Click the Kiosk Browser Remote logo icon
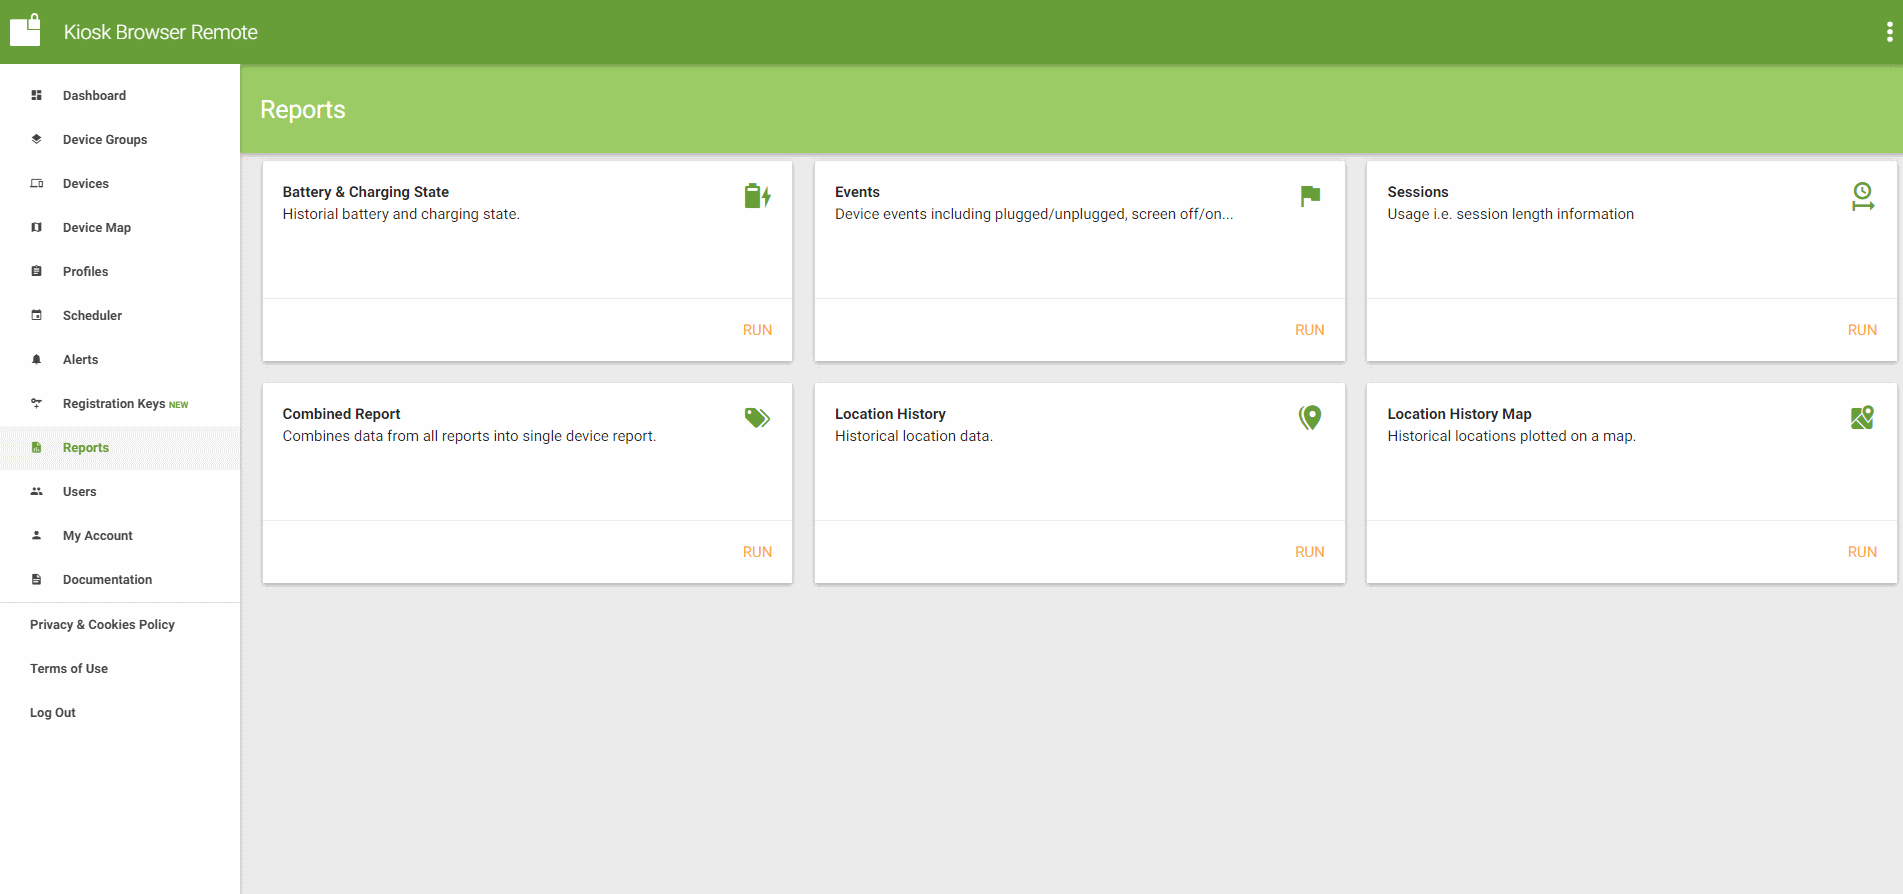 [x=25, y=30]
